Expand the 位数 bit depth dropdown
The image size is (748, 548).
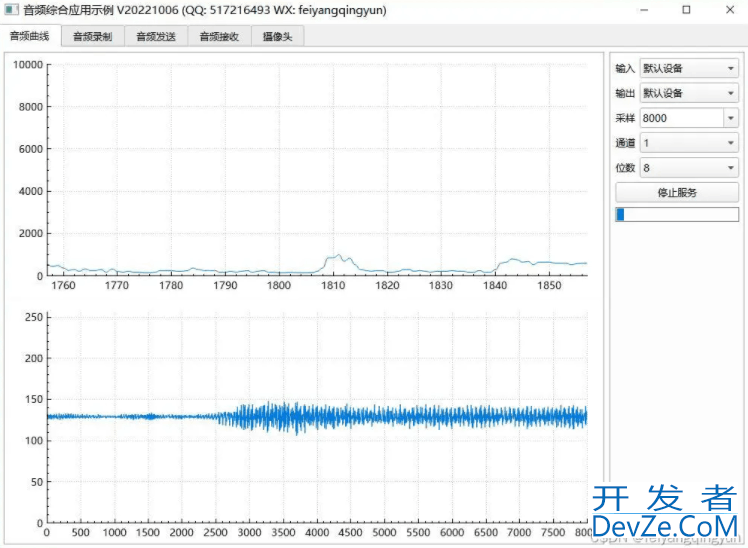click(x=689, y=167)
